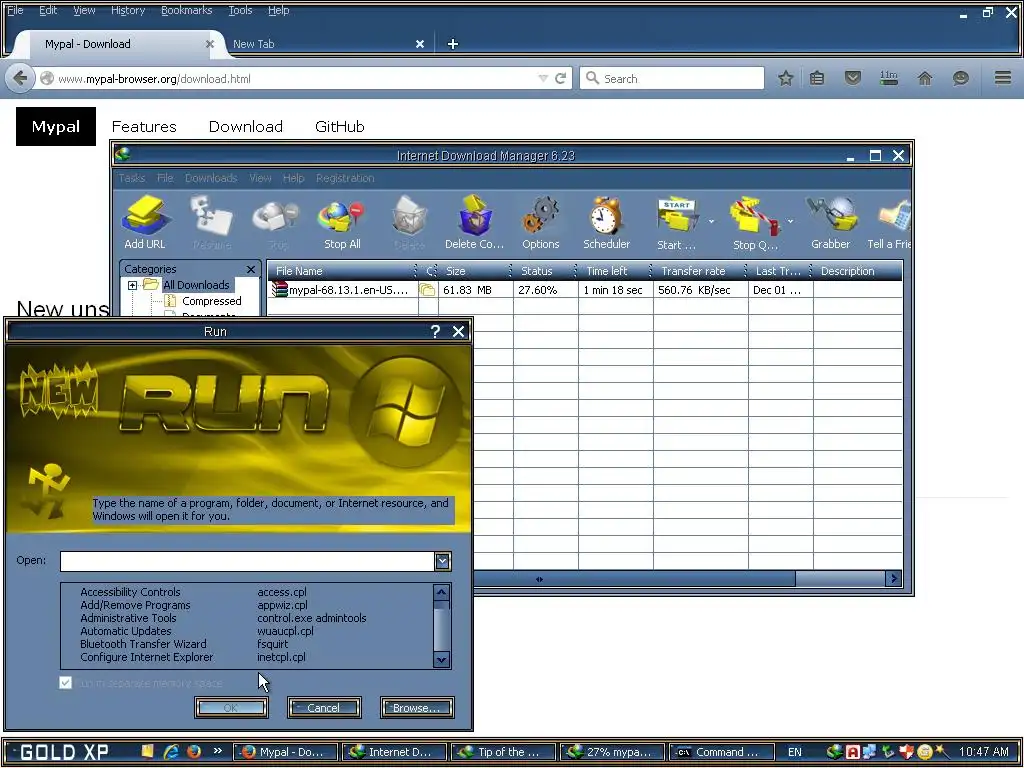Open Start Queue dropdown arrow
Screen dimensions: 1024x768
[711, 221]
